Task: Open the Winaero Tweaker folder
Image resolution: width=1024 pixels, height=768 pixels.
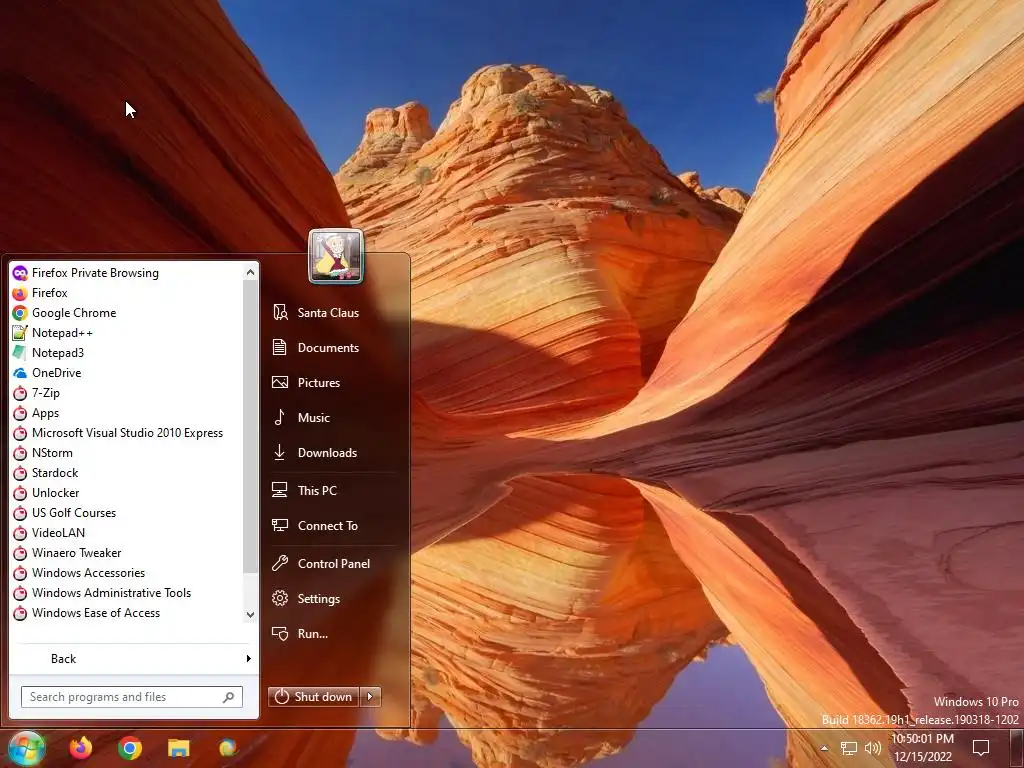Action: [126, 553]
